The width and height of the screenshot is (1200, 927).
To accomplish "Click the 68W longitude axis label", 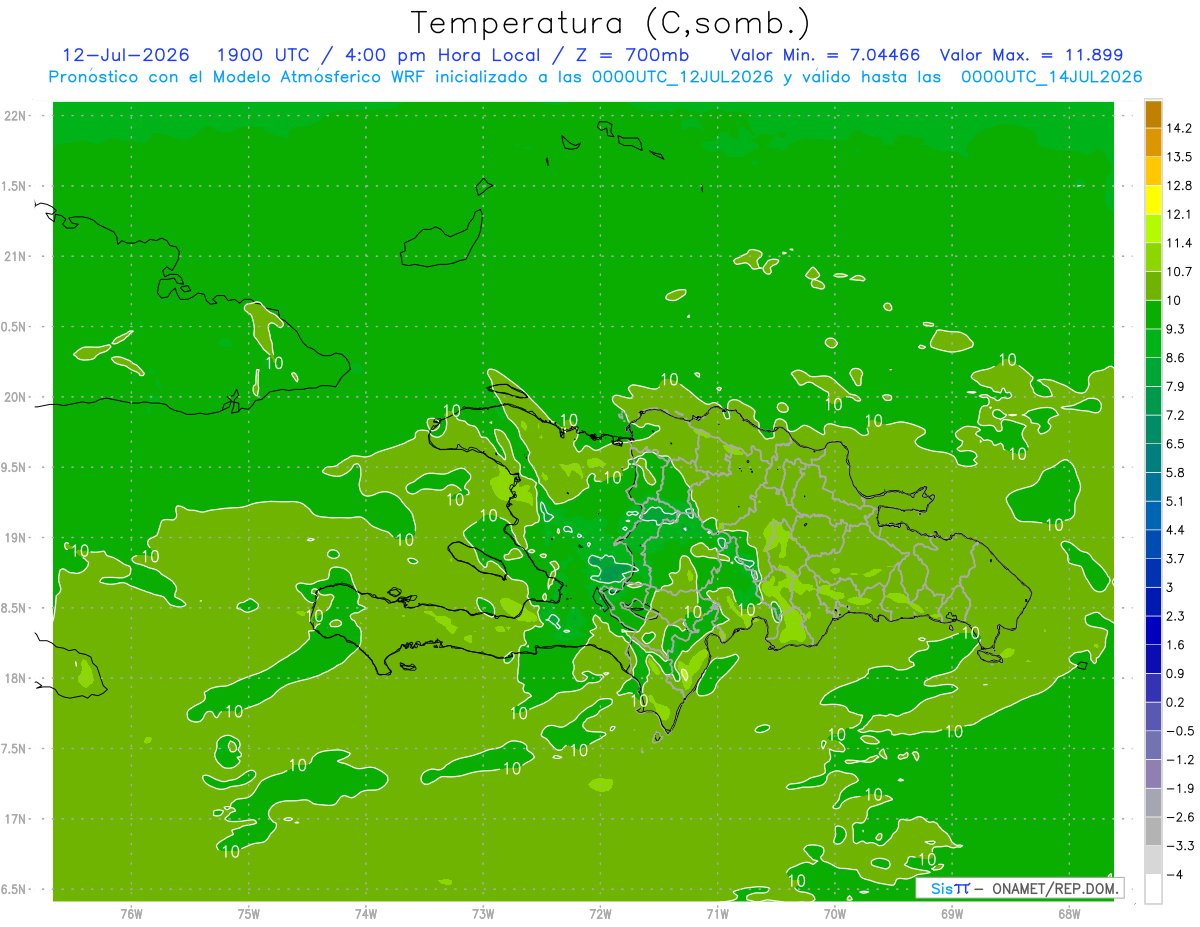I will [x=1069, y=914].
